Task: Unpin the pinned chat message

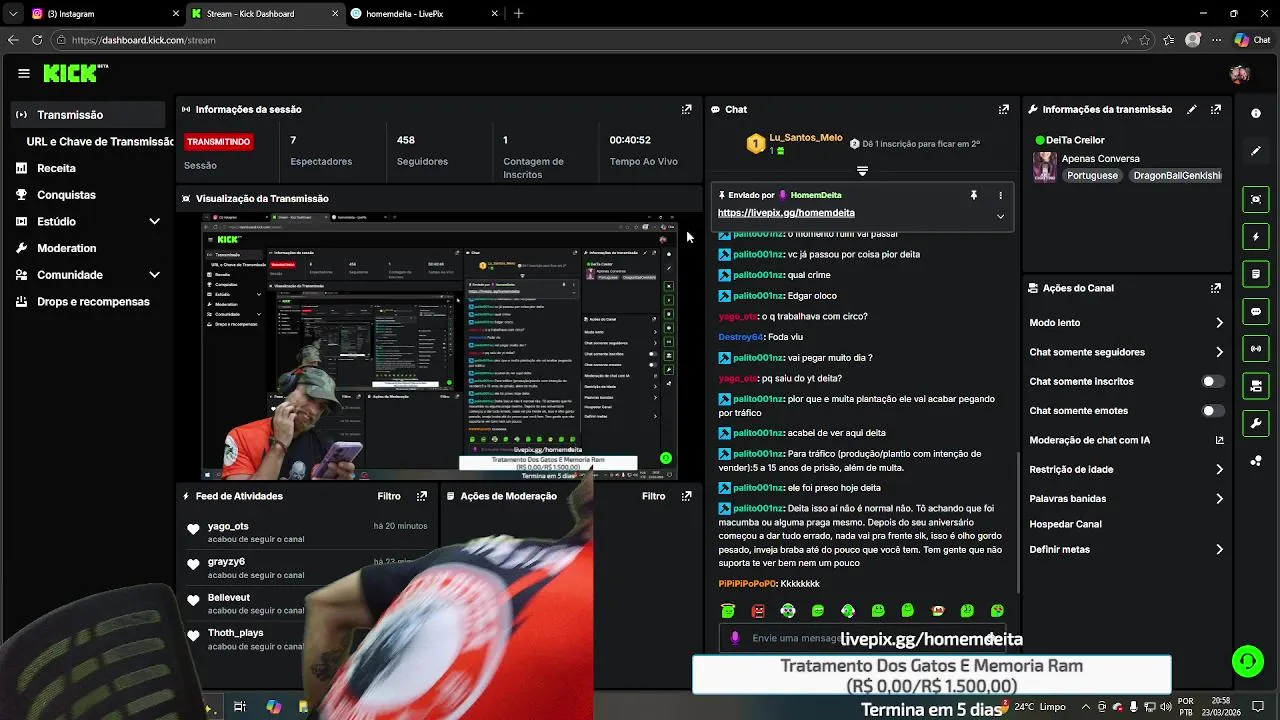Action: point(973,195)
